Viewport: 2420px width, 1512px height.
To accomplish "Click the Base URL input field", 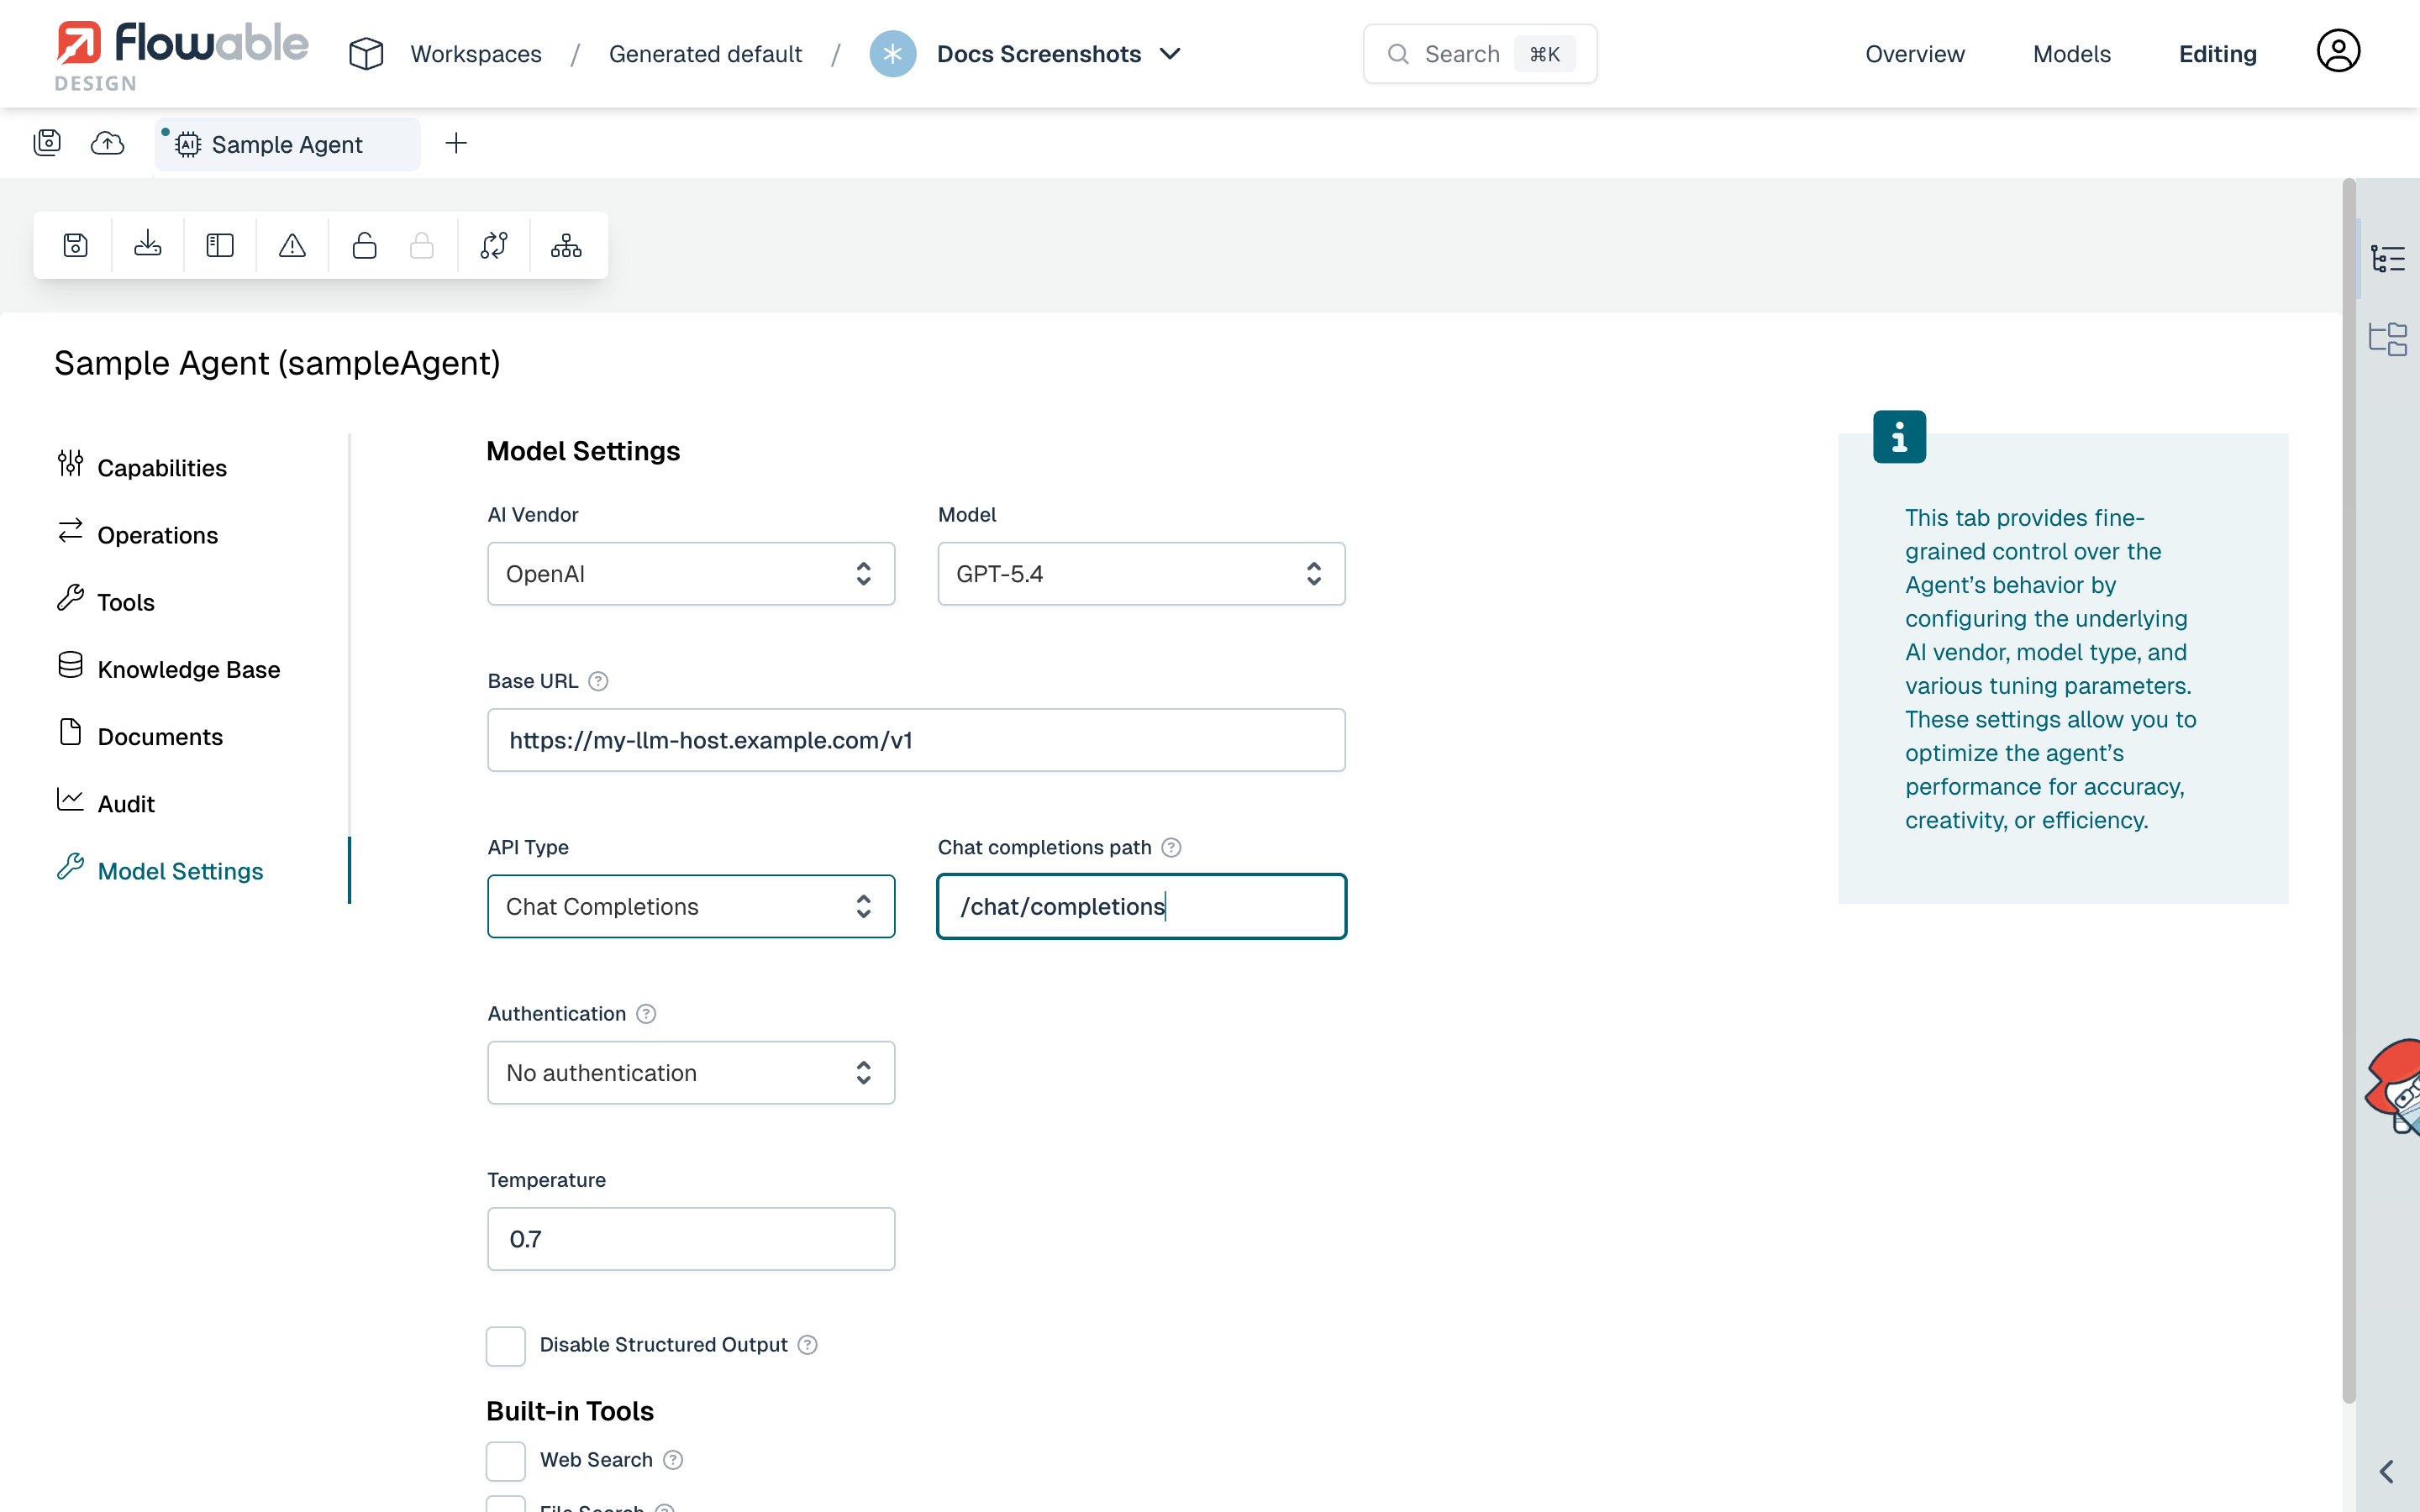I will (916, 740).
